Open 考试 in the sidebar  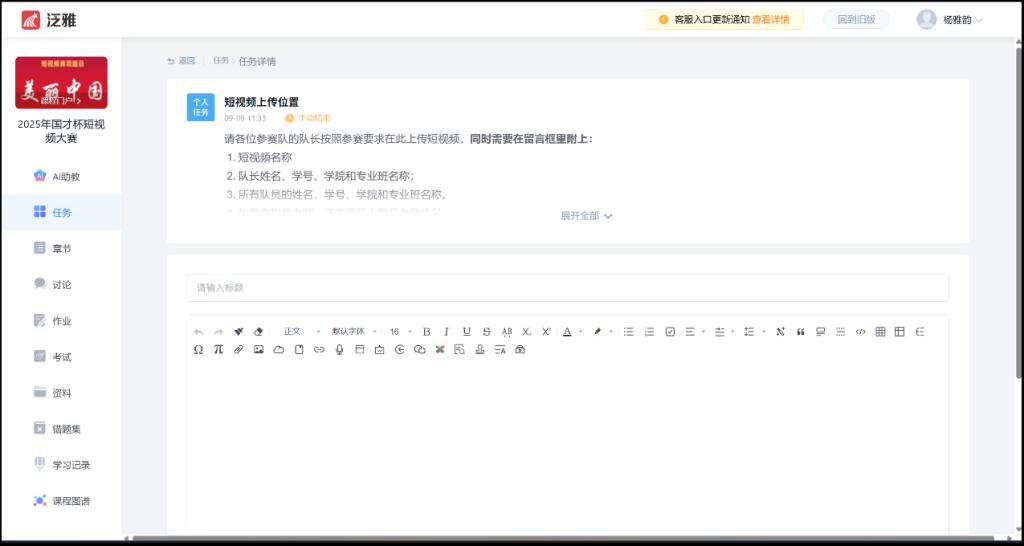pyautogui.click(x=61, y=357)
